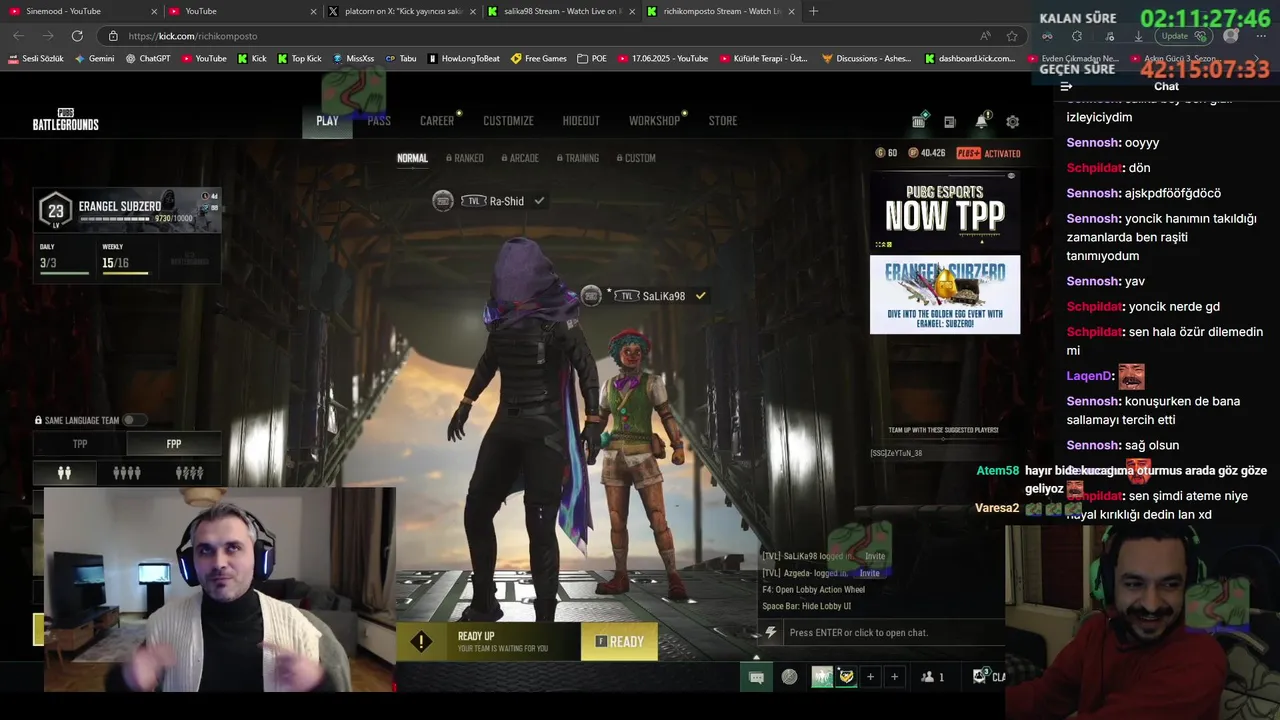This screenshot has width=1280, height=720.
Task: Select the ARCADE mode
Action: [520, 158]
